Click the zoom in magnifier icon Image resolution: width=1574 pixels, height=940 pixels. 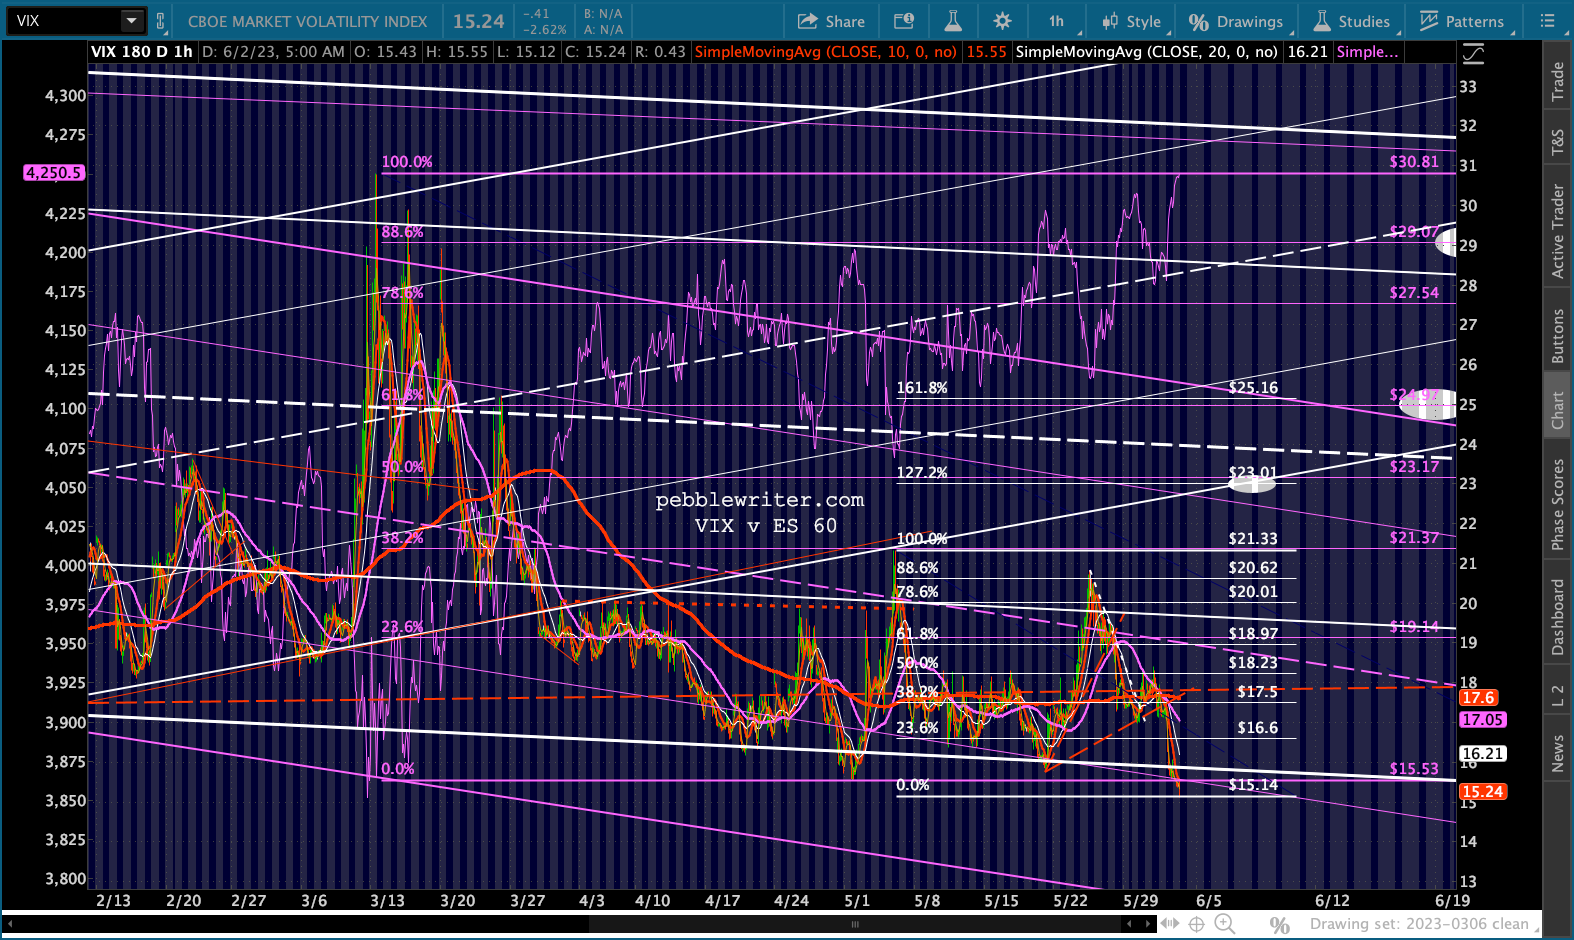pos(1223,924)
